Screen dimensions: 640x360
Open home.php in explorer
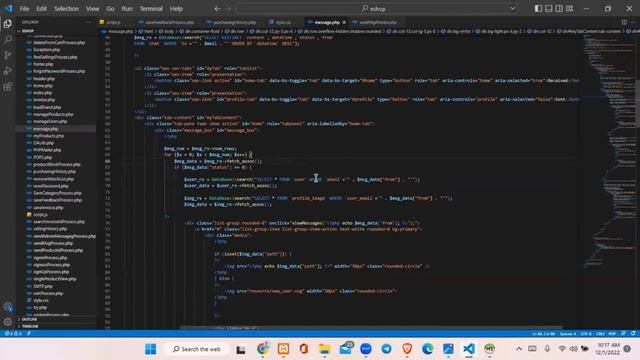coord(43,86)
